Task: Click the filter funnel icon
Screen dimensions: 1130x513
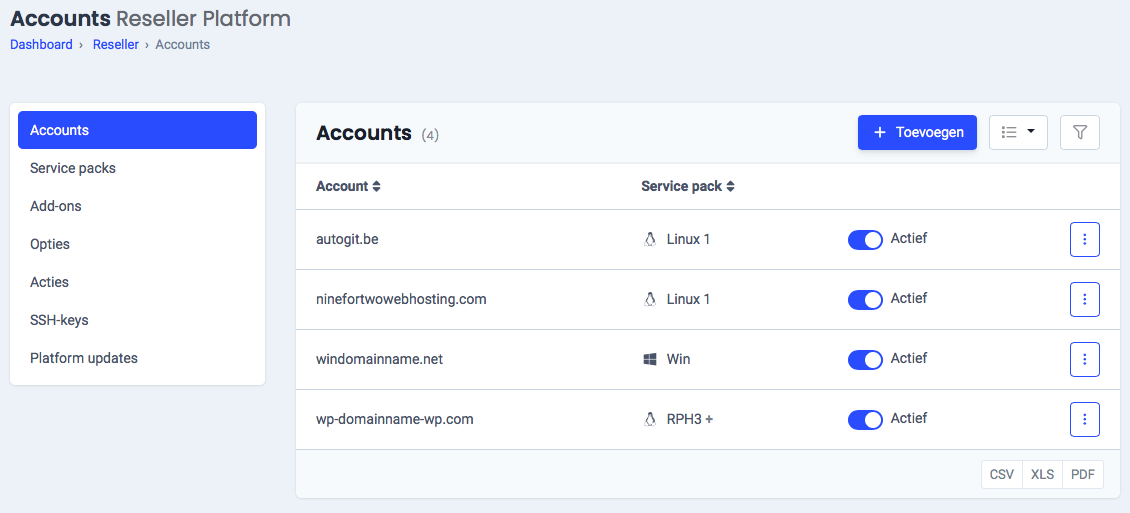Action: (x=1079, y=133)
